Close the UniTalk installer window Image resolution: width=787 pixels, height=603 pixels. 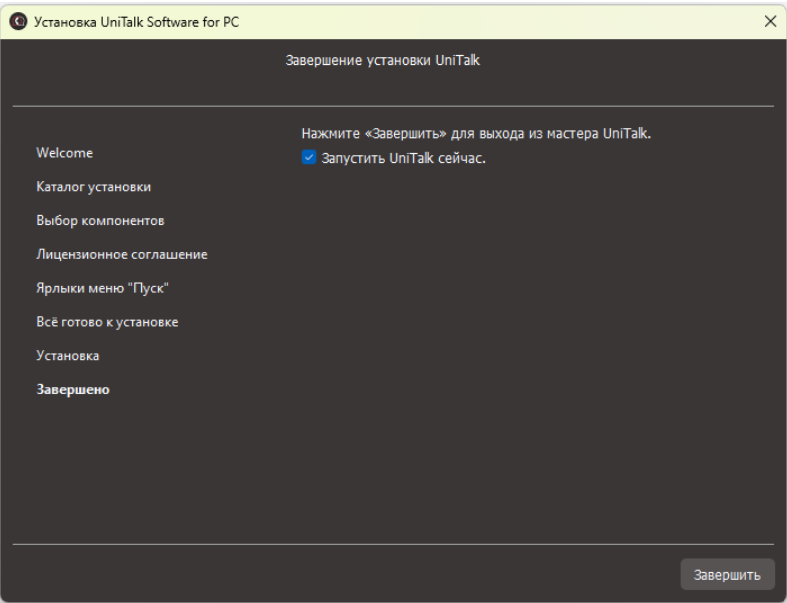(x=770, y=21)
